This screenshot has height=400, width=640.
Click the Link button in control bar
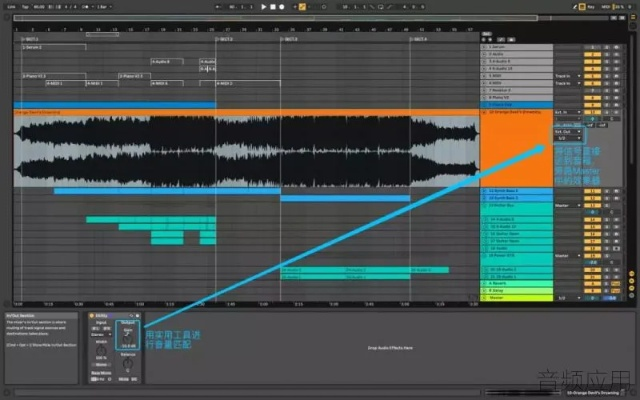point(10,7)
